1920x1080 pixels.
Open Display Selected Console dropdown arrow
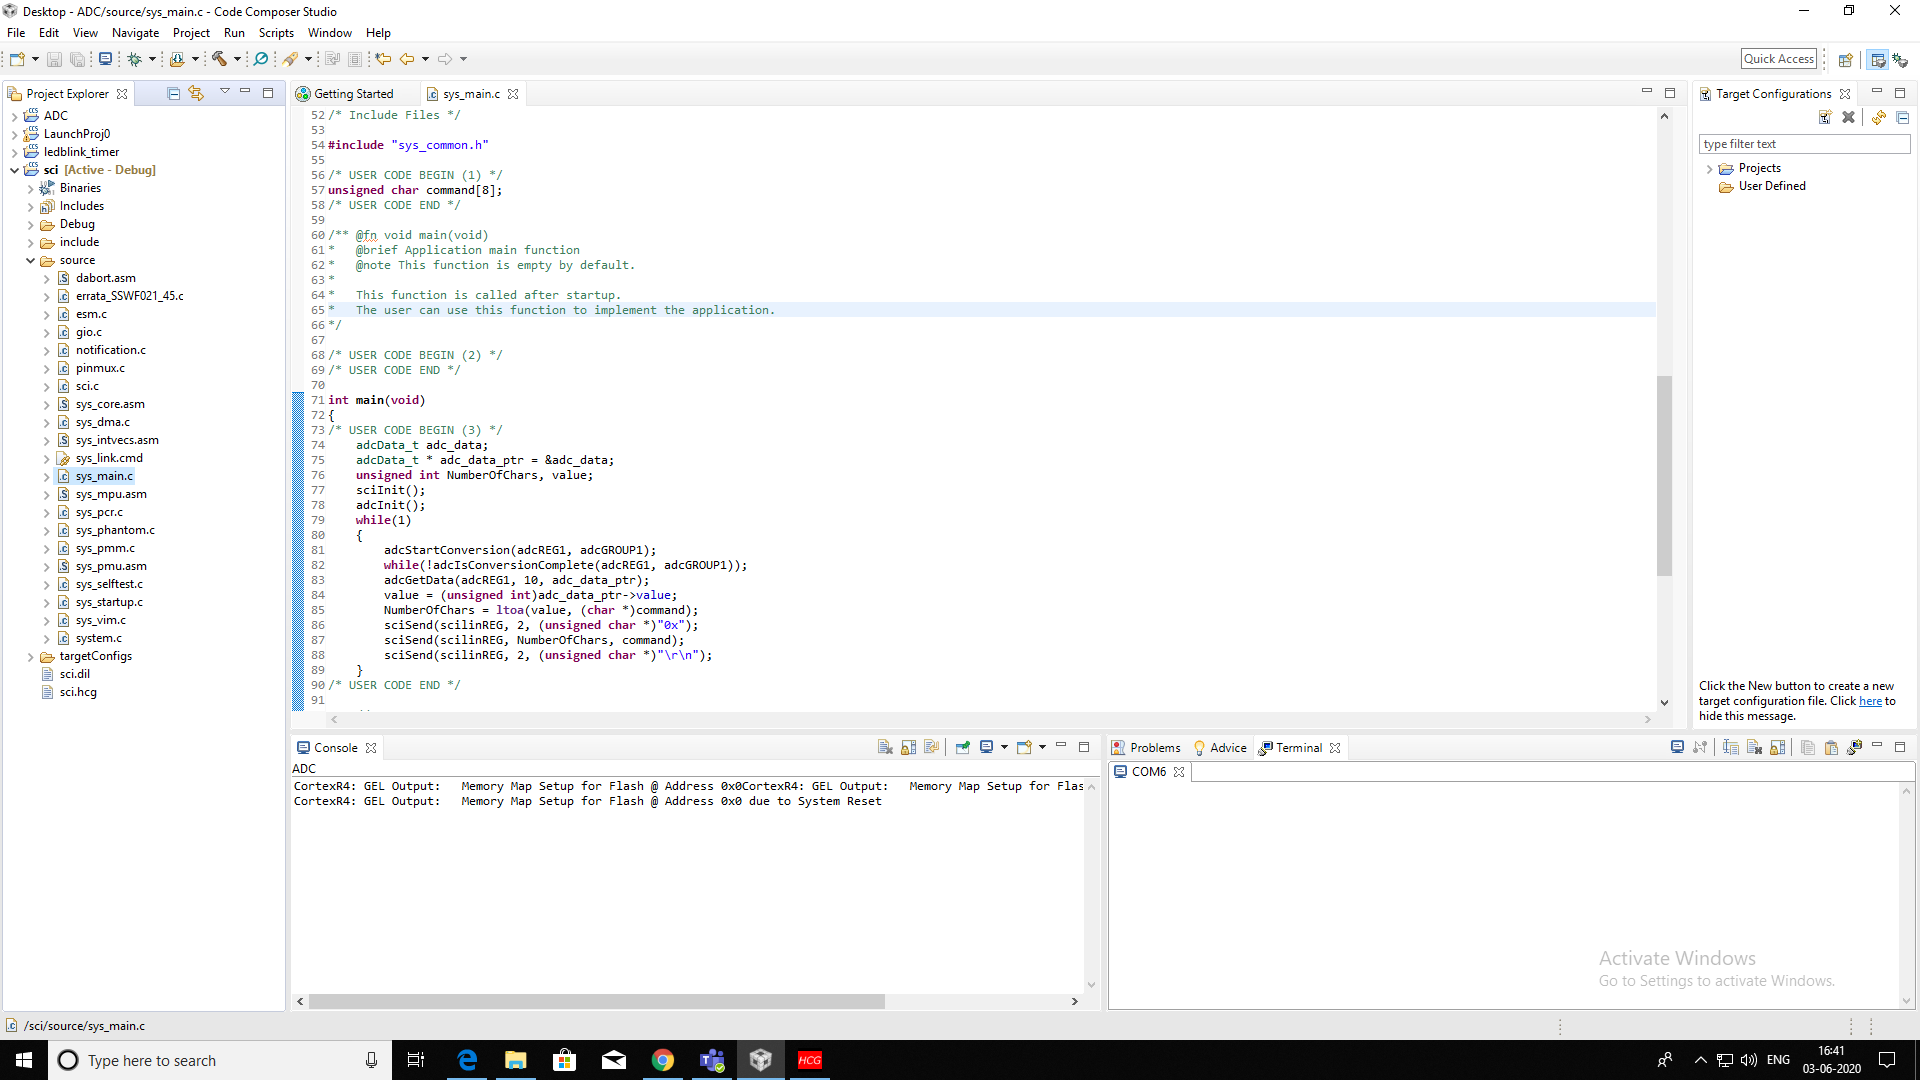tap(1004, 747)
